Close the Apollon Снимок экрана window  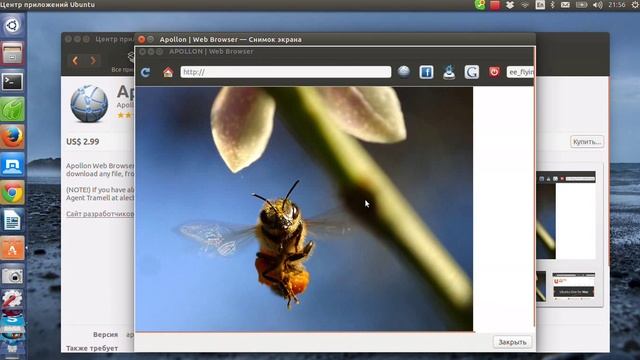pos(141,39)
